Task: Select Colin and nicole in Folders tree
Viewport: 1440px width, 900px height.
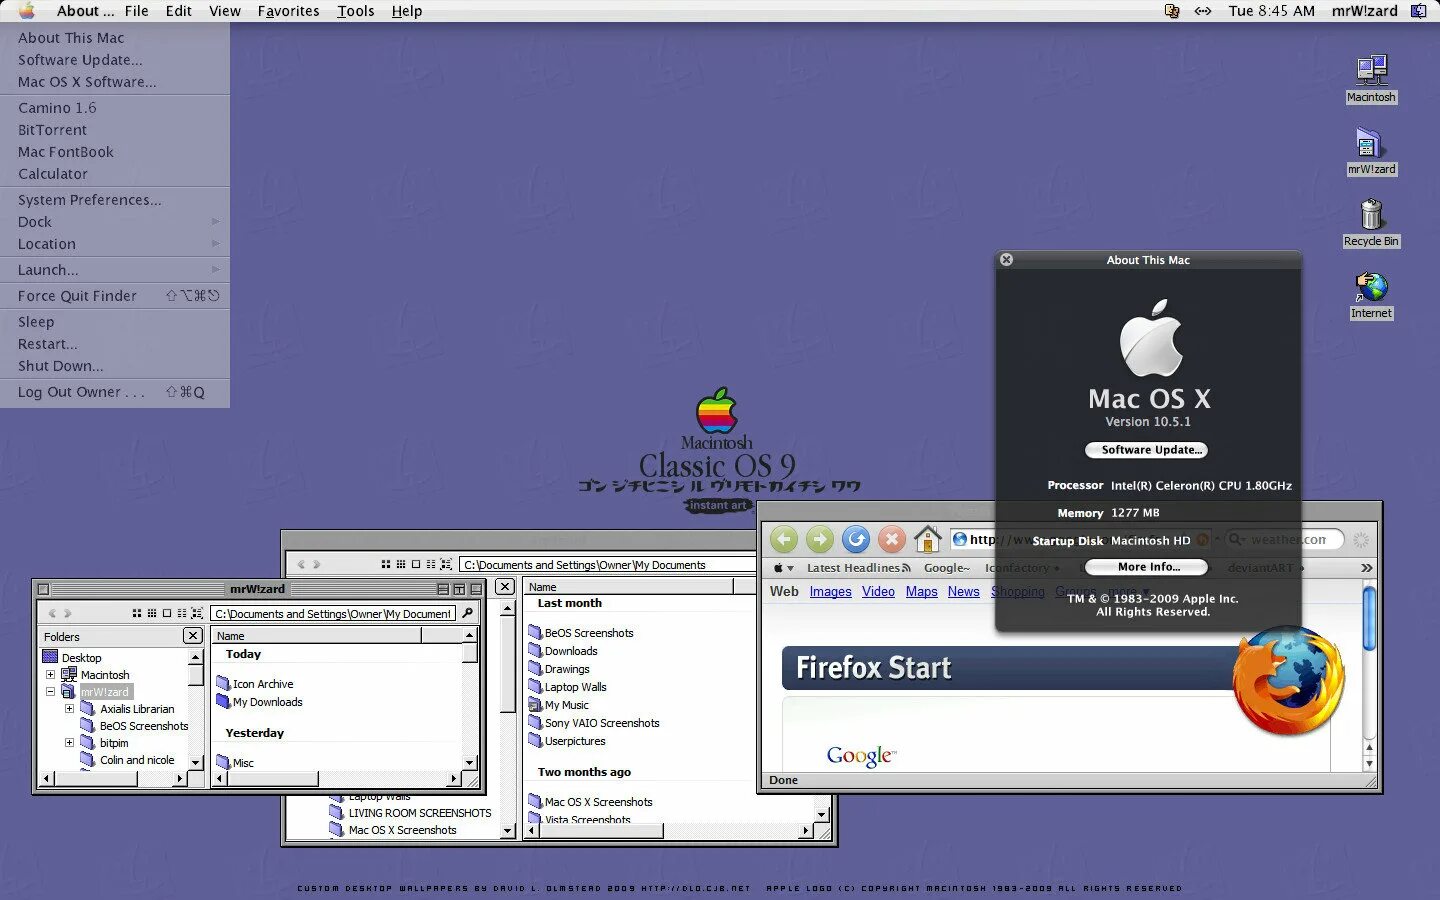Action: point(128,760)
